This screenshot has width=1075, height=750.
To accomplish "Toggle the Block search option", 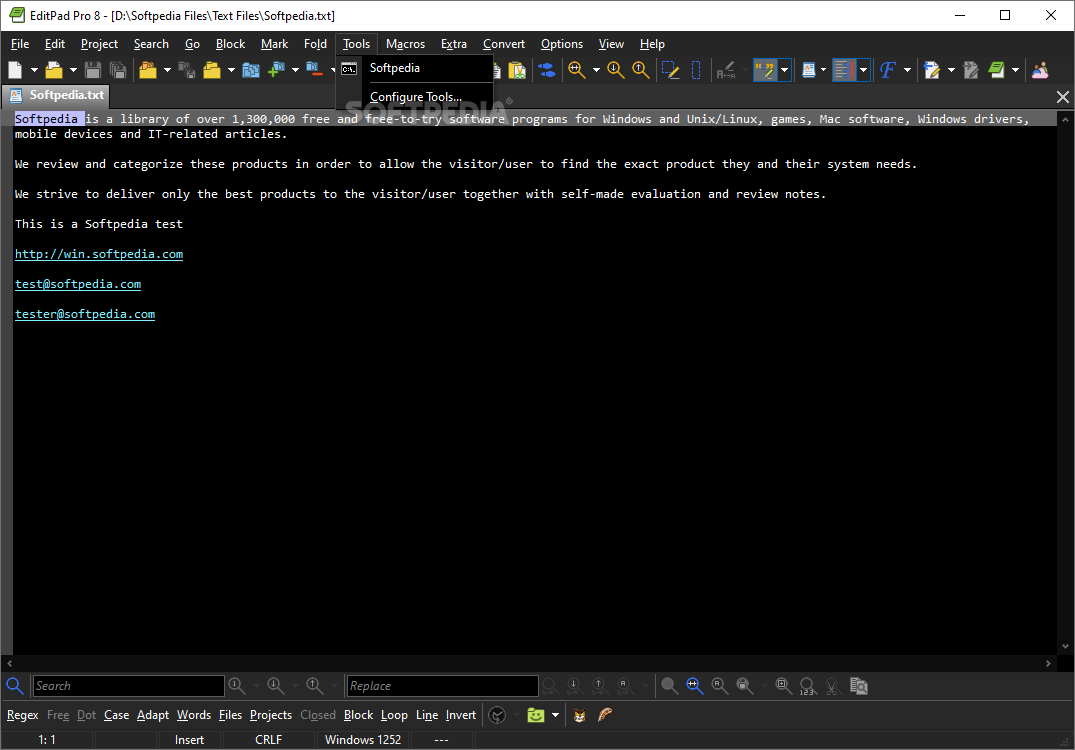I will point(359,715).
